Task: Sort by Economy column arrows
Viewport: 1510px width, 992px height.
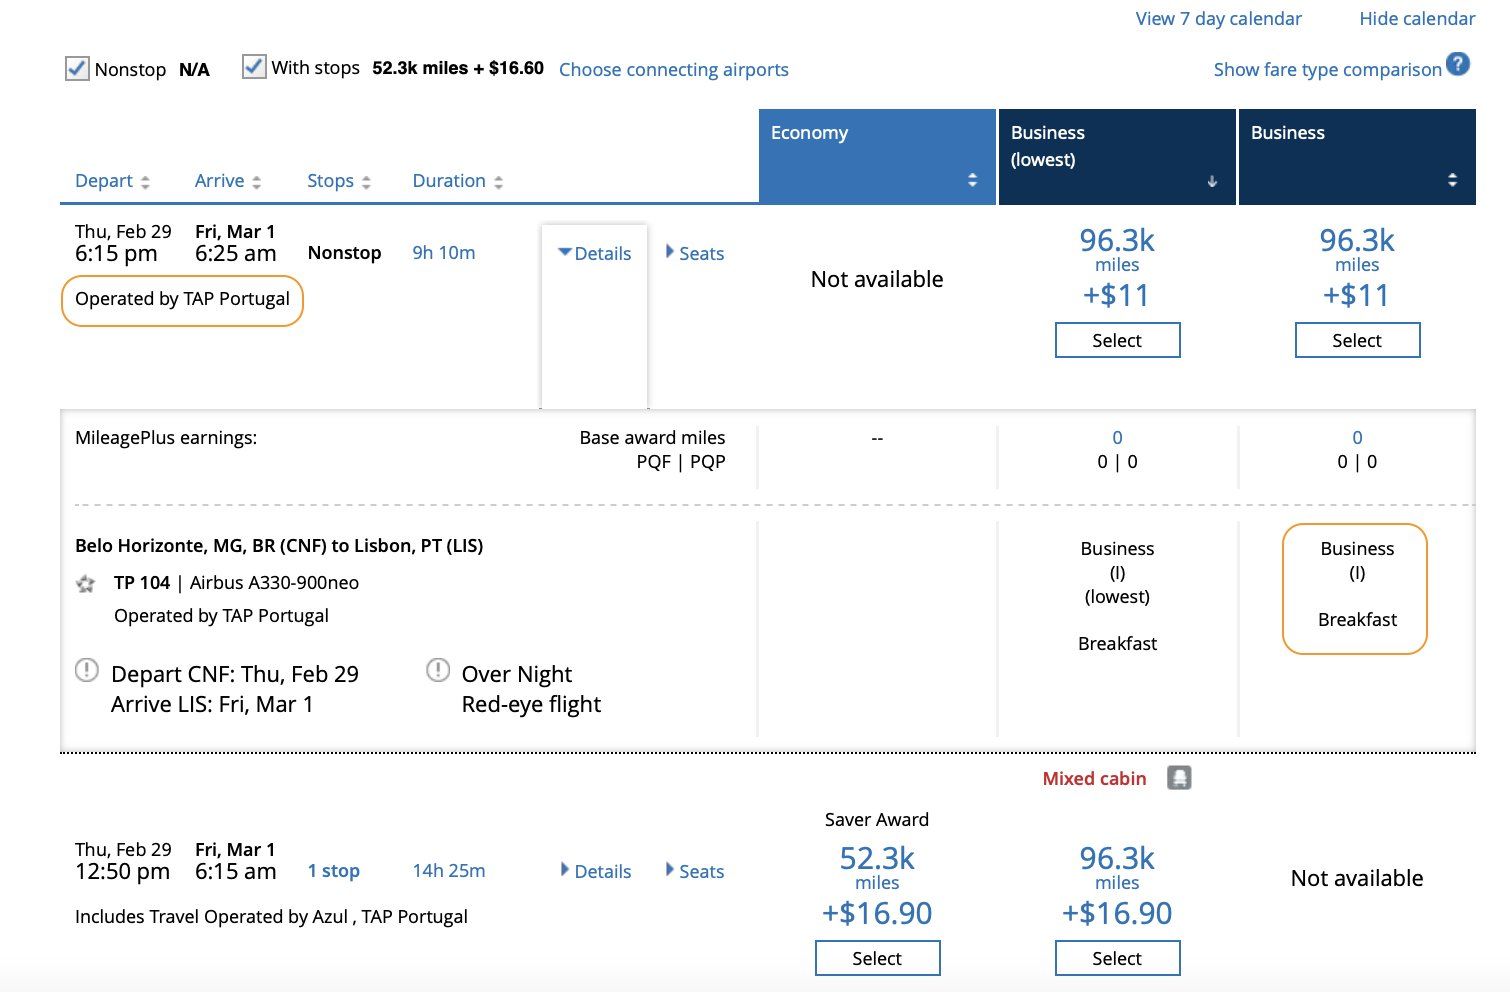Action: (x=971, y=180)
